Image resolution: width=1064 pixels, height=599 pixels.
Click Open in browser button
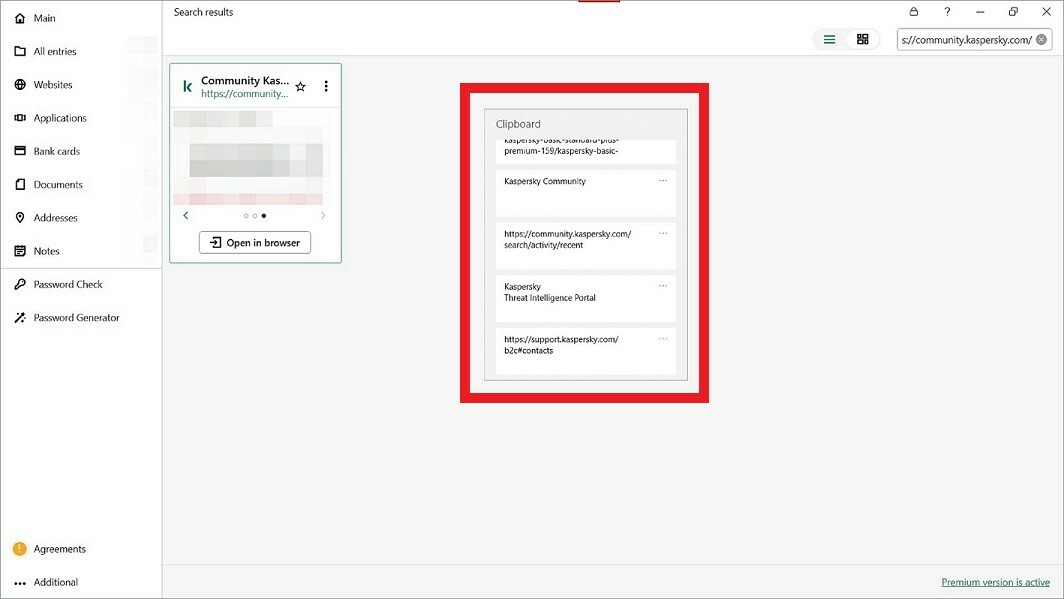pyautogui.click(x=255, y=243)
